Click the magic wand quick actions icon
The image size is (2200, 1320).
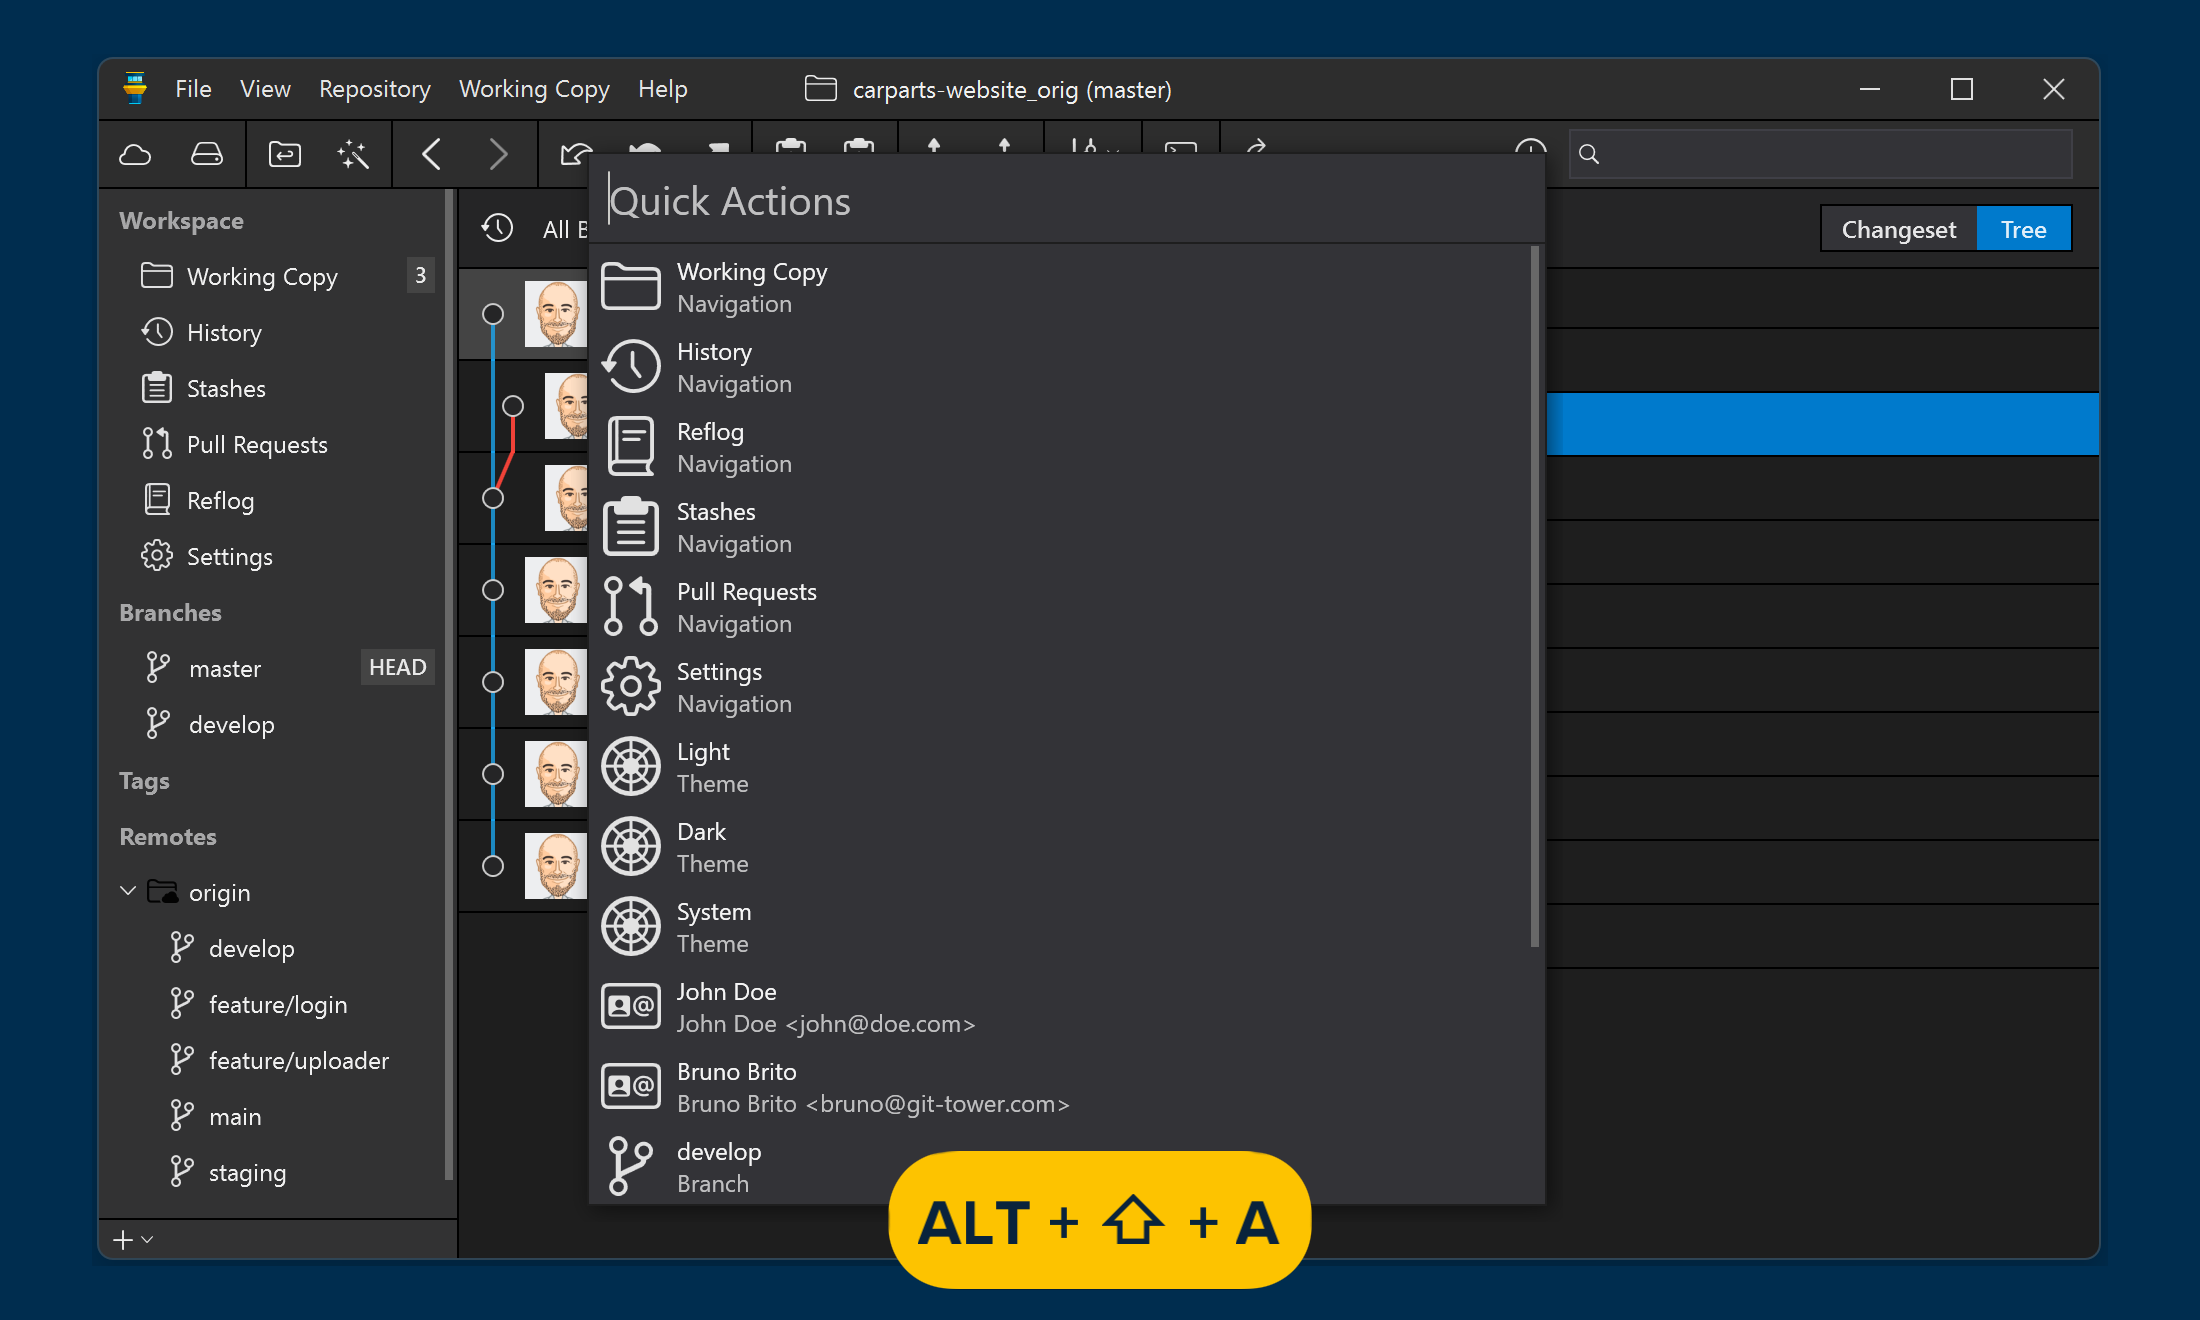coord(353,155)
